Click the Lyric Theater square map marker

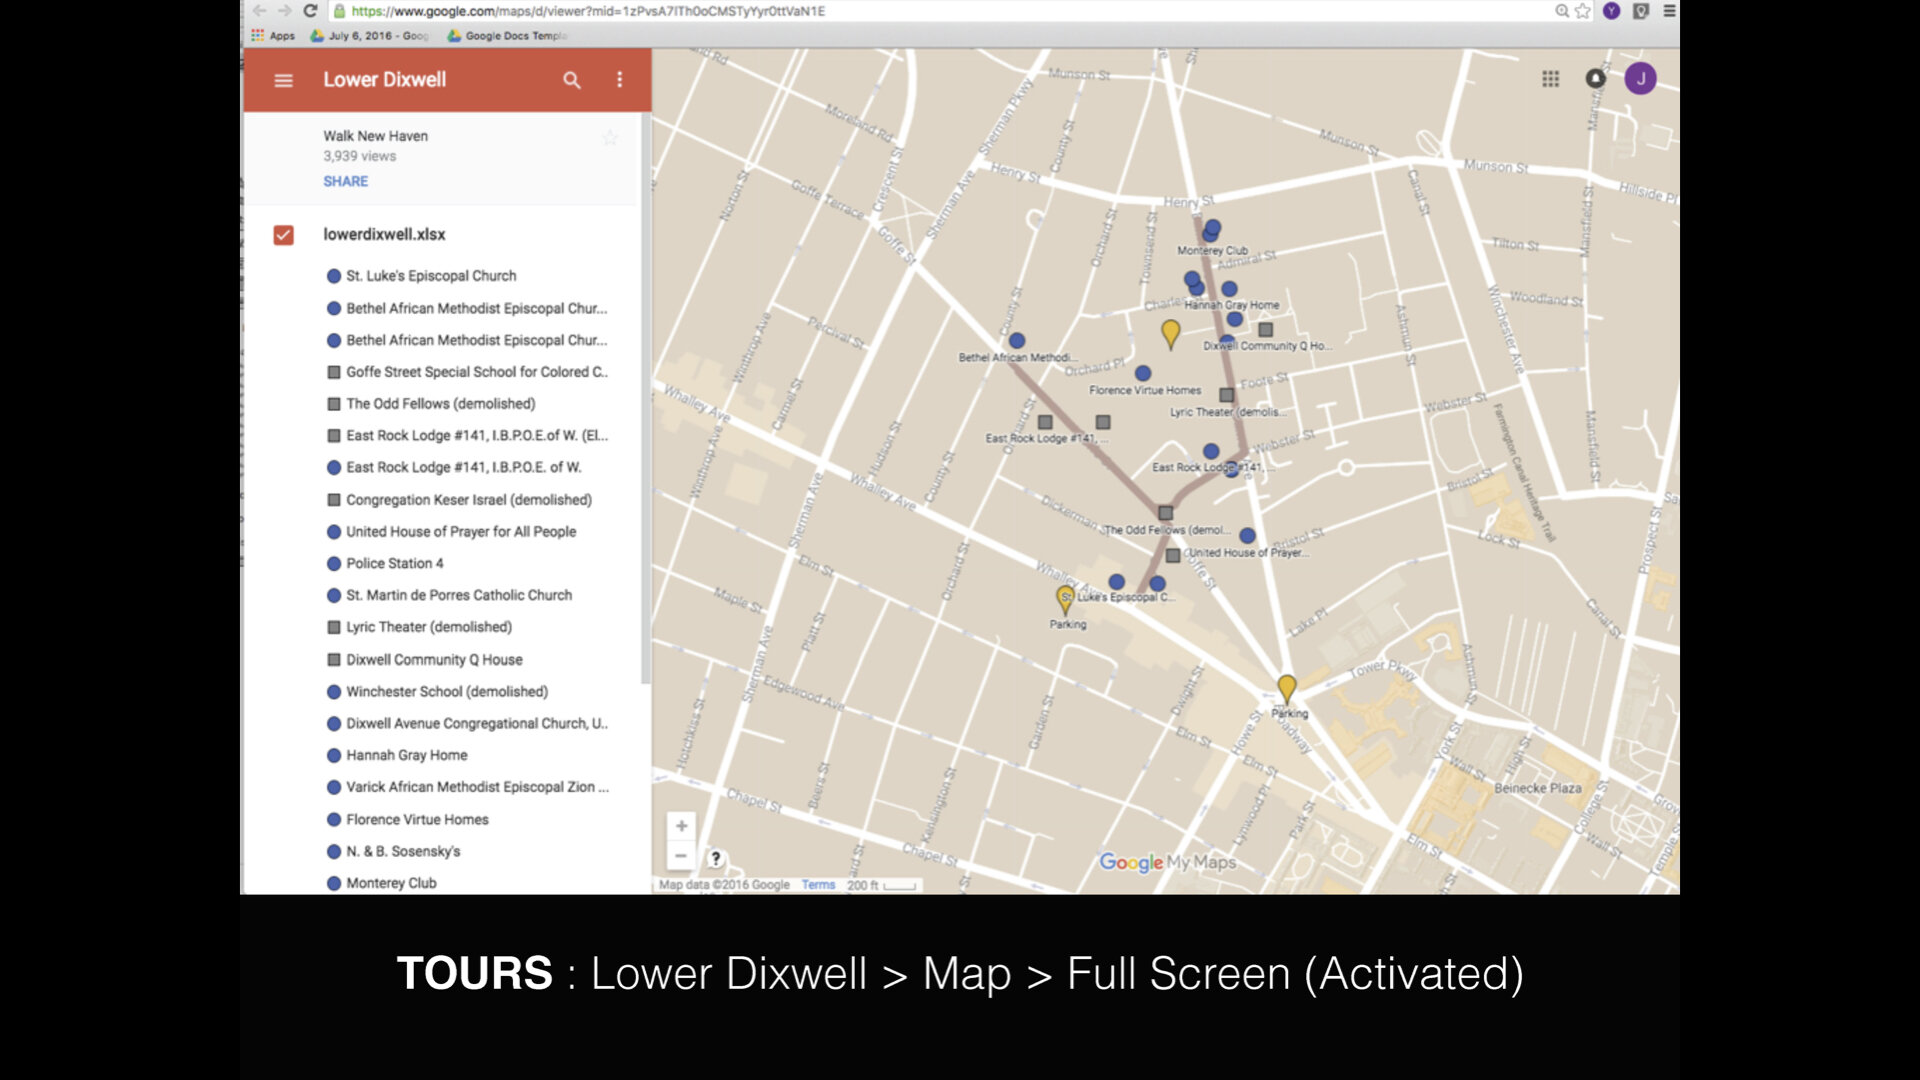click(1227, 396)
